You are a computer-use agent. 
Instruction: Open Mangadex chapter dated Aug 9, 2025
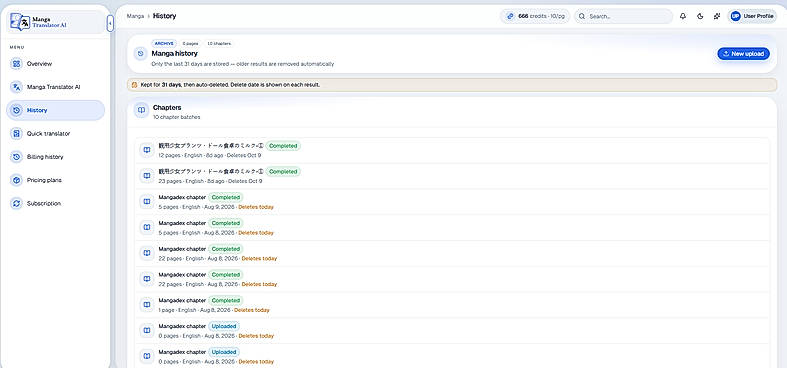tap(452, 202)
